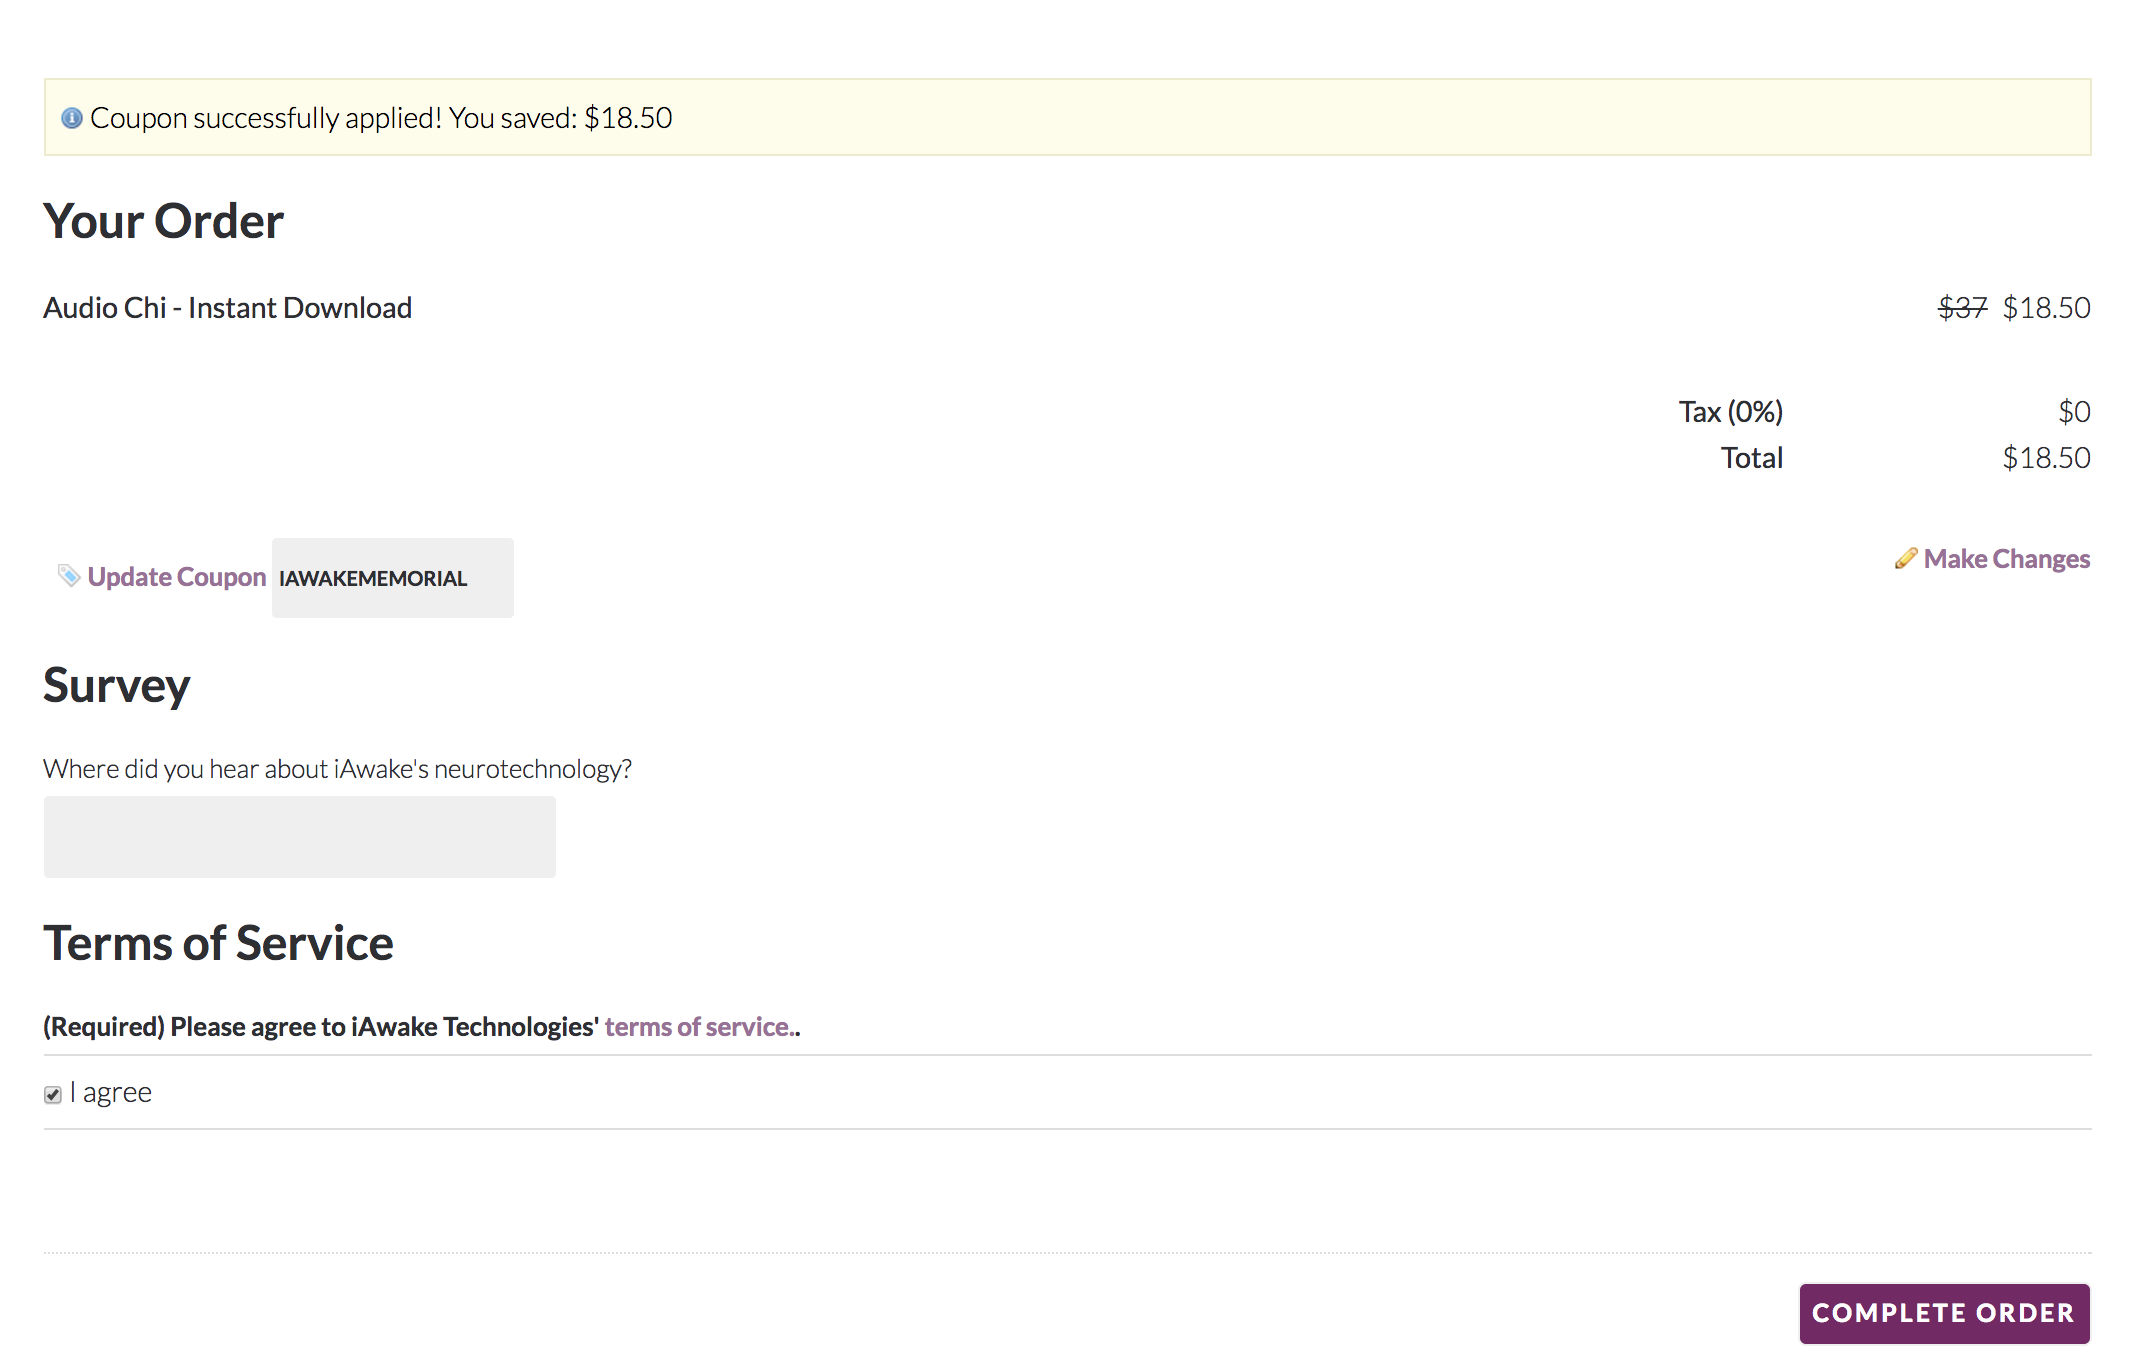Click the survey answer input field
The image size is (2136, 1366).
(x=300, y=837)
